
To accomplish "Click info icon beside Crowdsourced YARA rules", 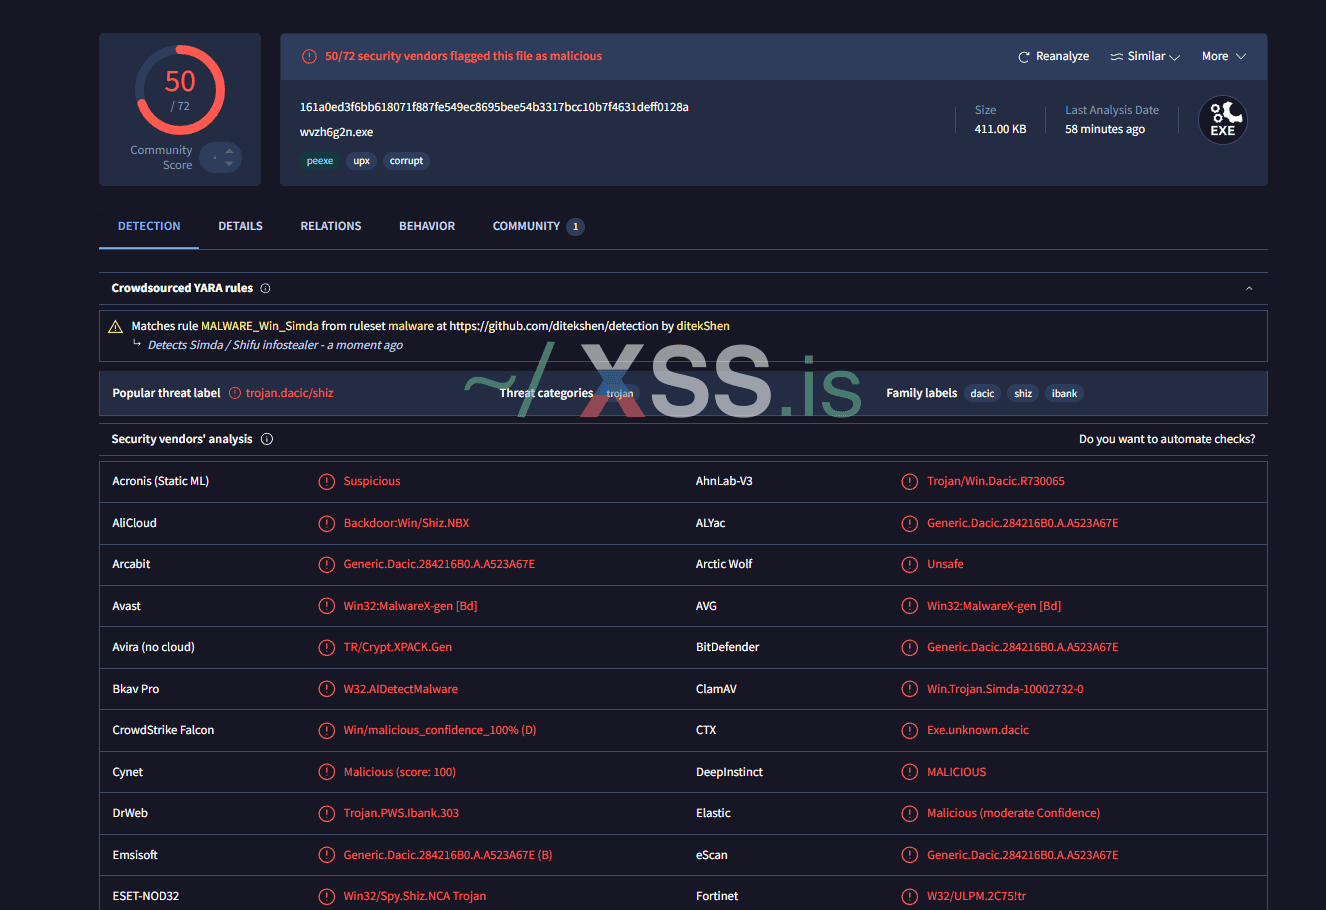I will tap(265, 288).
